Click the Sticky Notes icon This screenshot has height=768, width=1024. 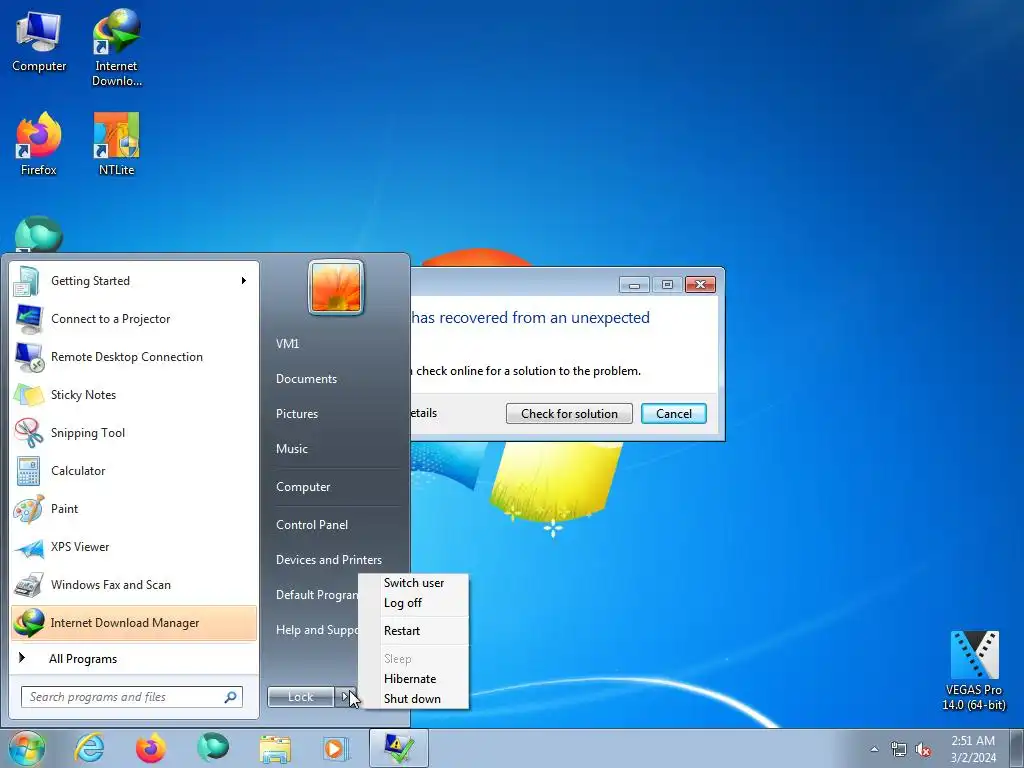(x=27, y=394)
